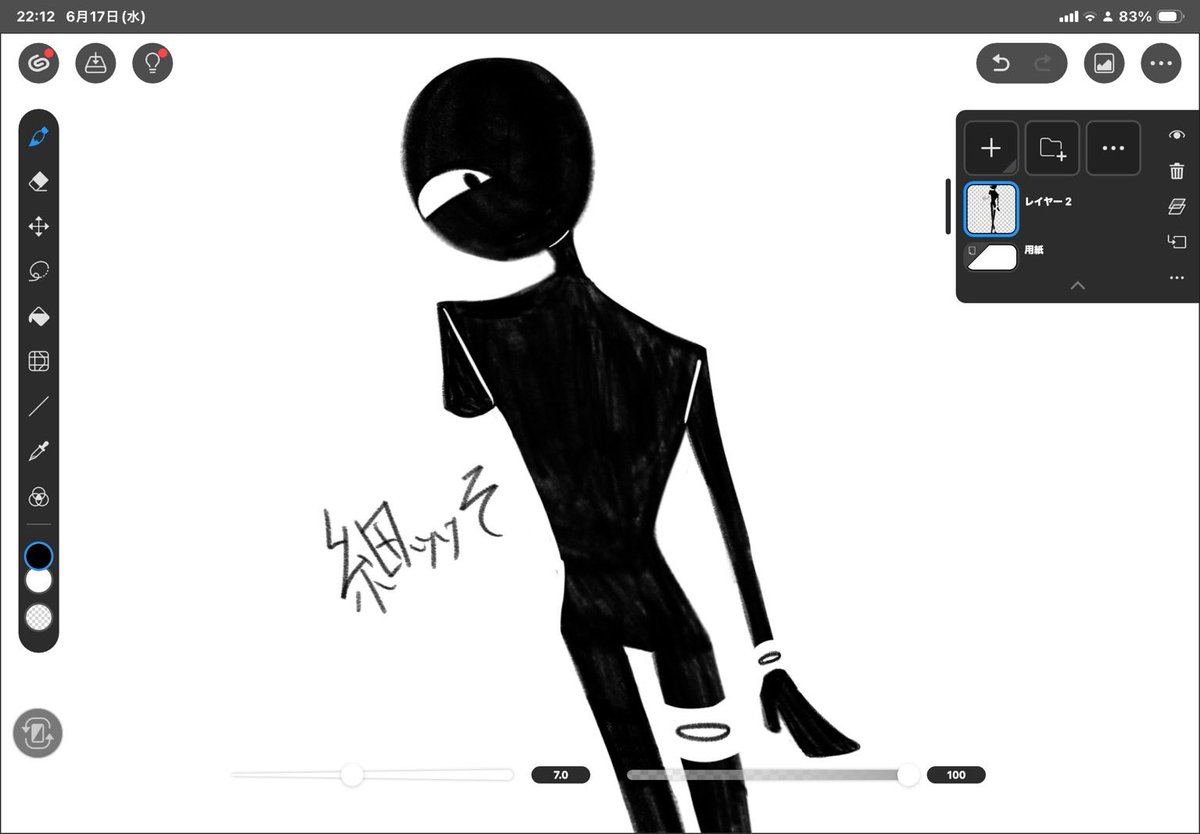Screen dimensions: 1200x834
Task: Tap the 用紙 layer name
Action: click(1034, 250)
